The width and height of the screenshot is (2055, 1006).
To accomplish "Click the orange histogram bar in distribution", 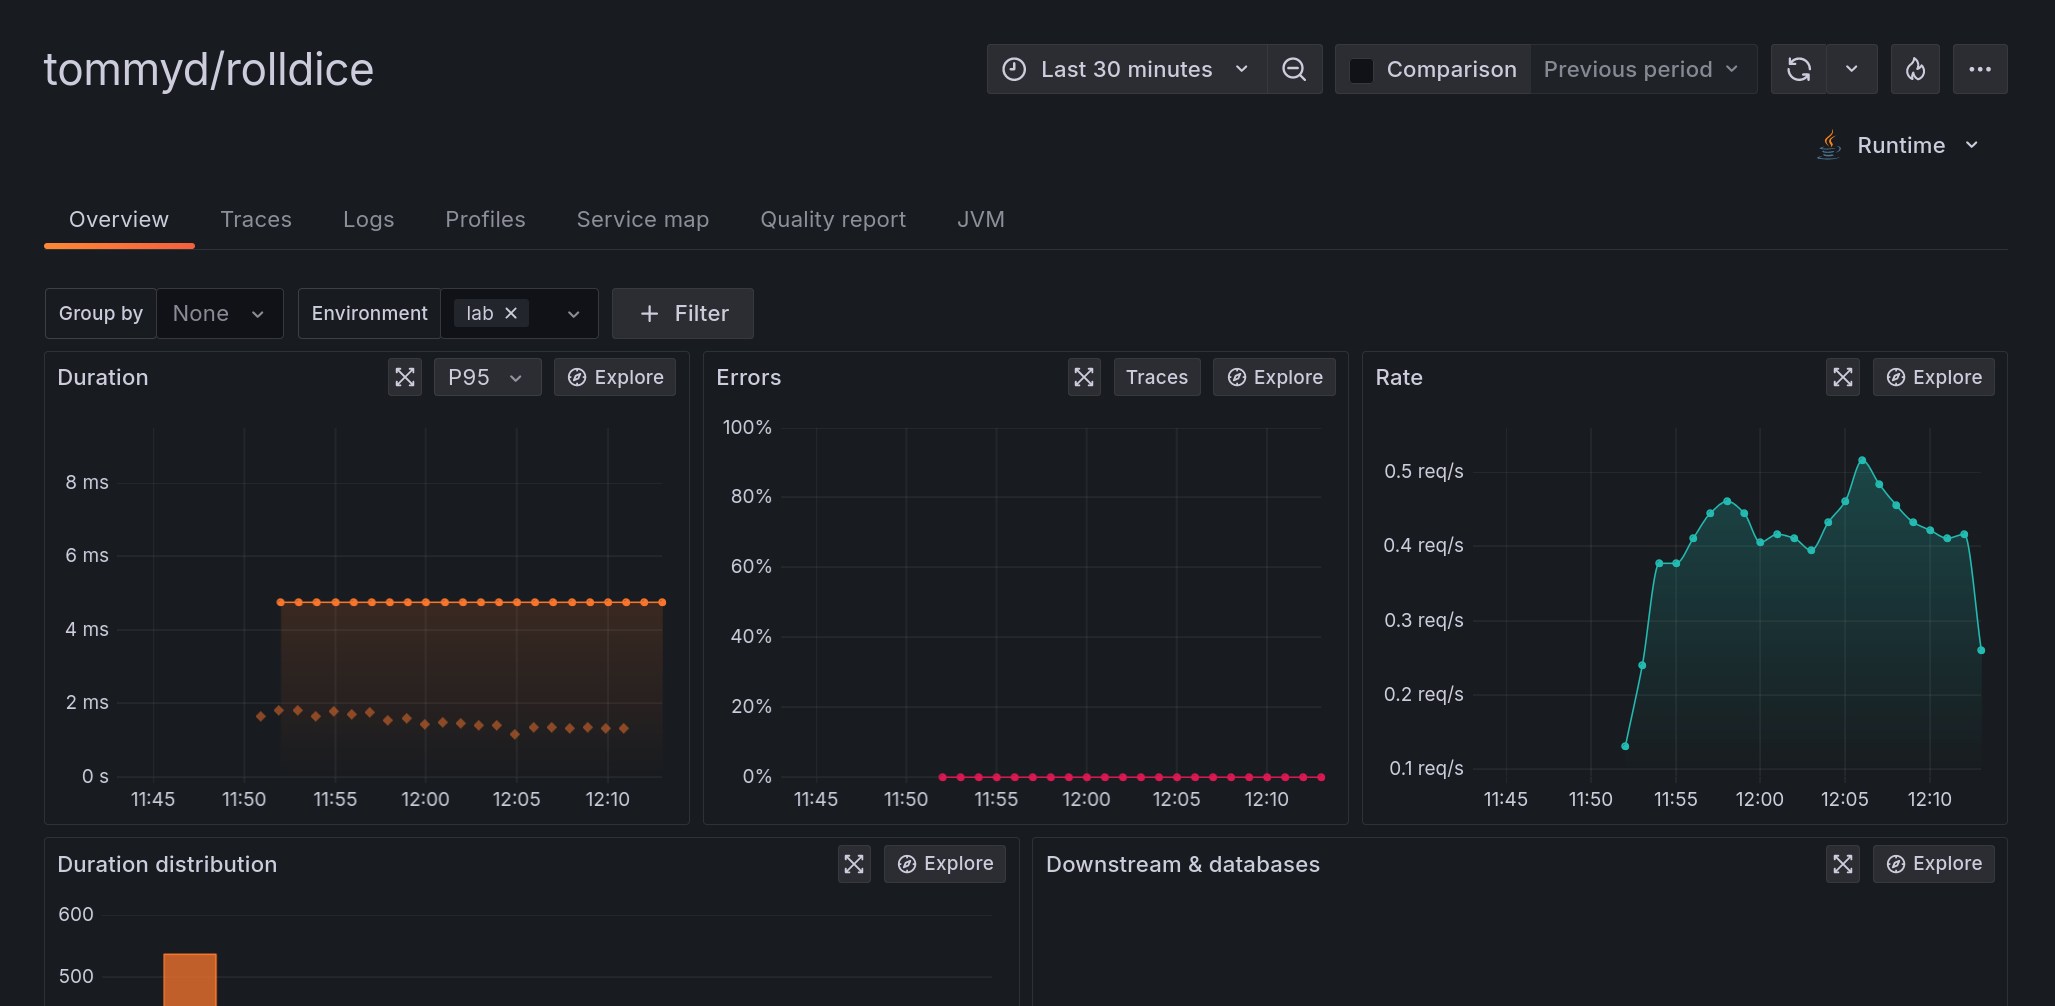I will [x=190, y=979].
